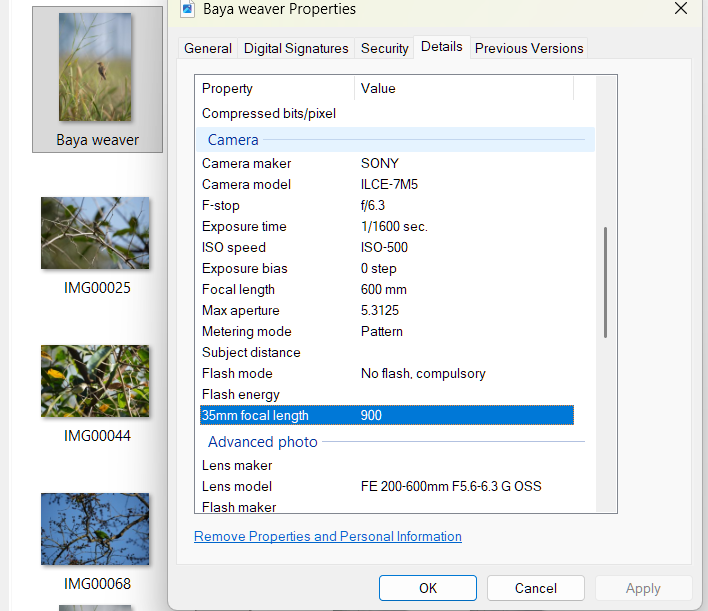Select the IMG00025 photo thumbnail

coord(95,233)
